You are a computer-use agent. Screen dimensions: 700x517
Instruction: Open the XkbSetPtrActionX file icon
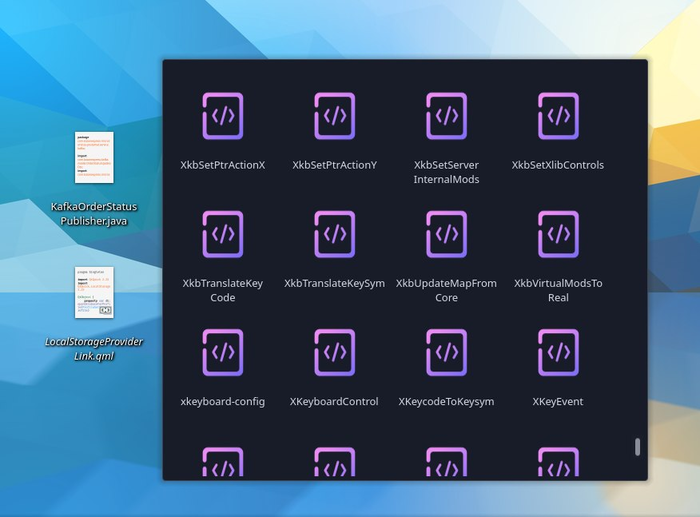223,116
